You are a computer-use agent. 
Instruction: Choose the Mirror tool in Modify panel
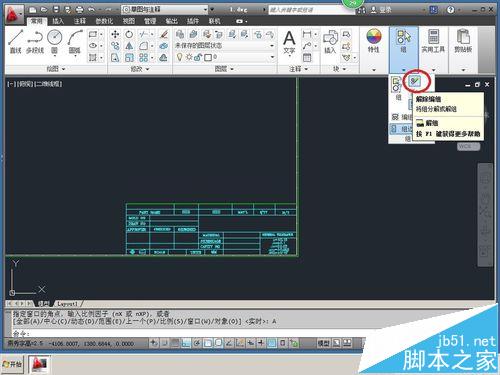point(129,46)
